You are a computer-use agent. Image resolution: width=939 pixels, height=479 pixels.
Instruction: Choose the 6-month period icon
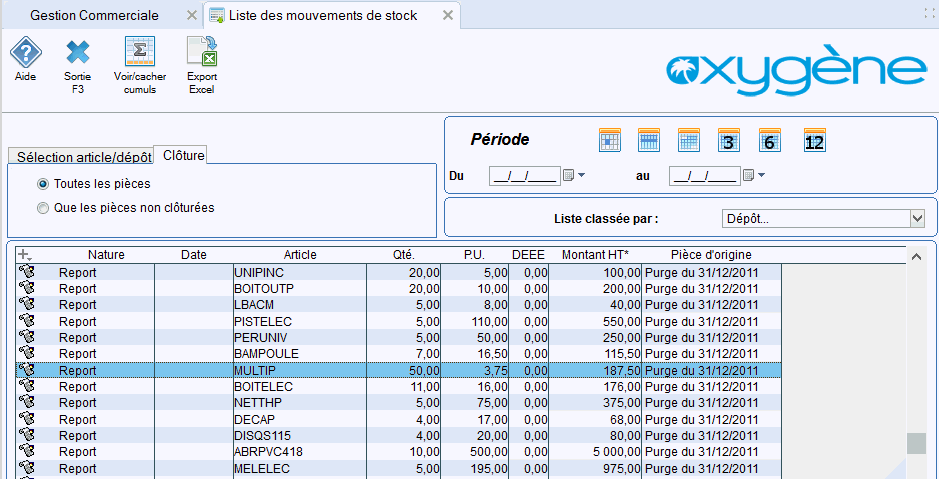(x=770, y=140)
